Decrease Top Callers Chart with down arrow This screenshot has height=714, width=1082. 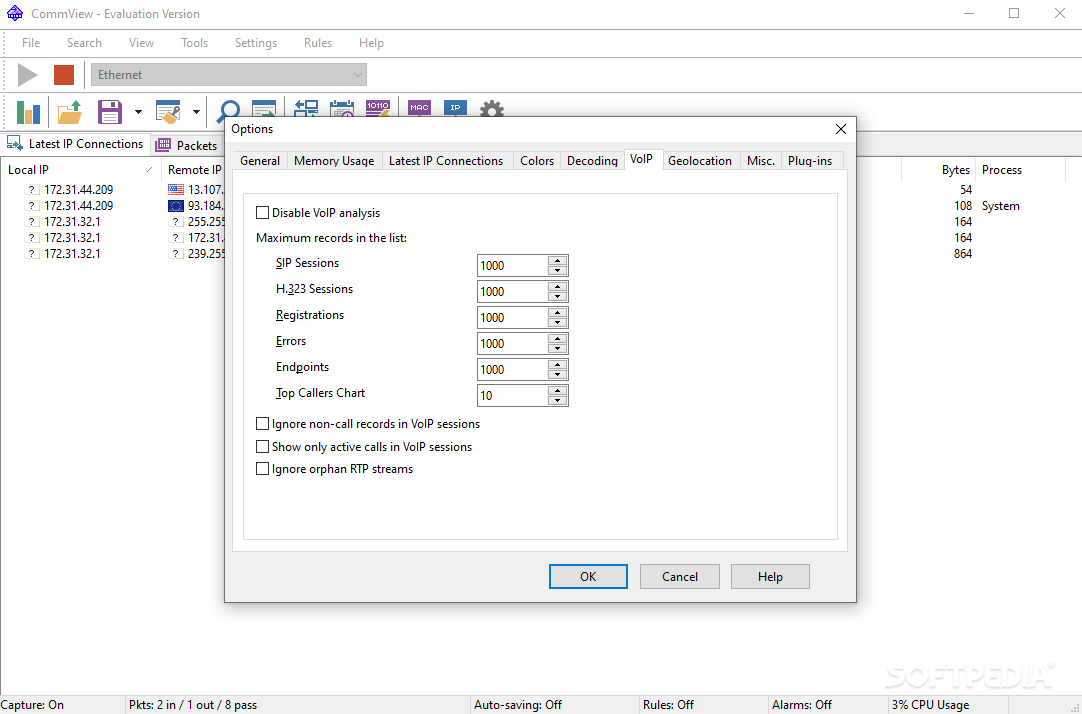coord(558,401)
